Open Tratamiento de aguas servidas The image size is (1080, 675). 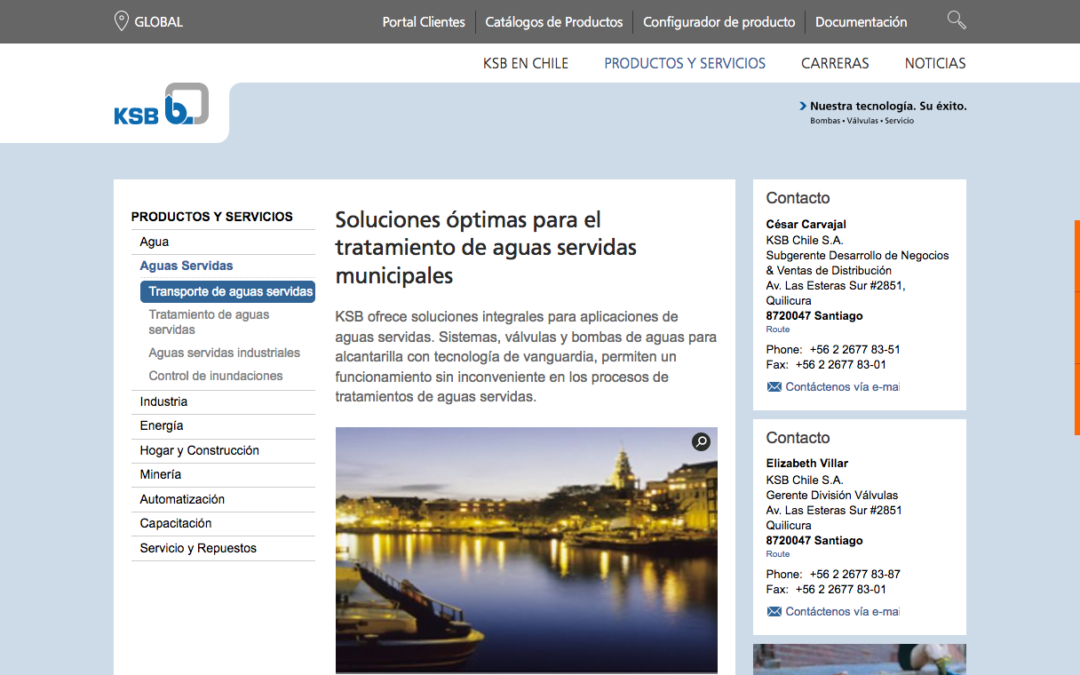pyautogui.click(x=209, y=322)
